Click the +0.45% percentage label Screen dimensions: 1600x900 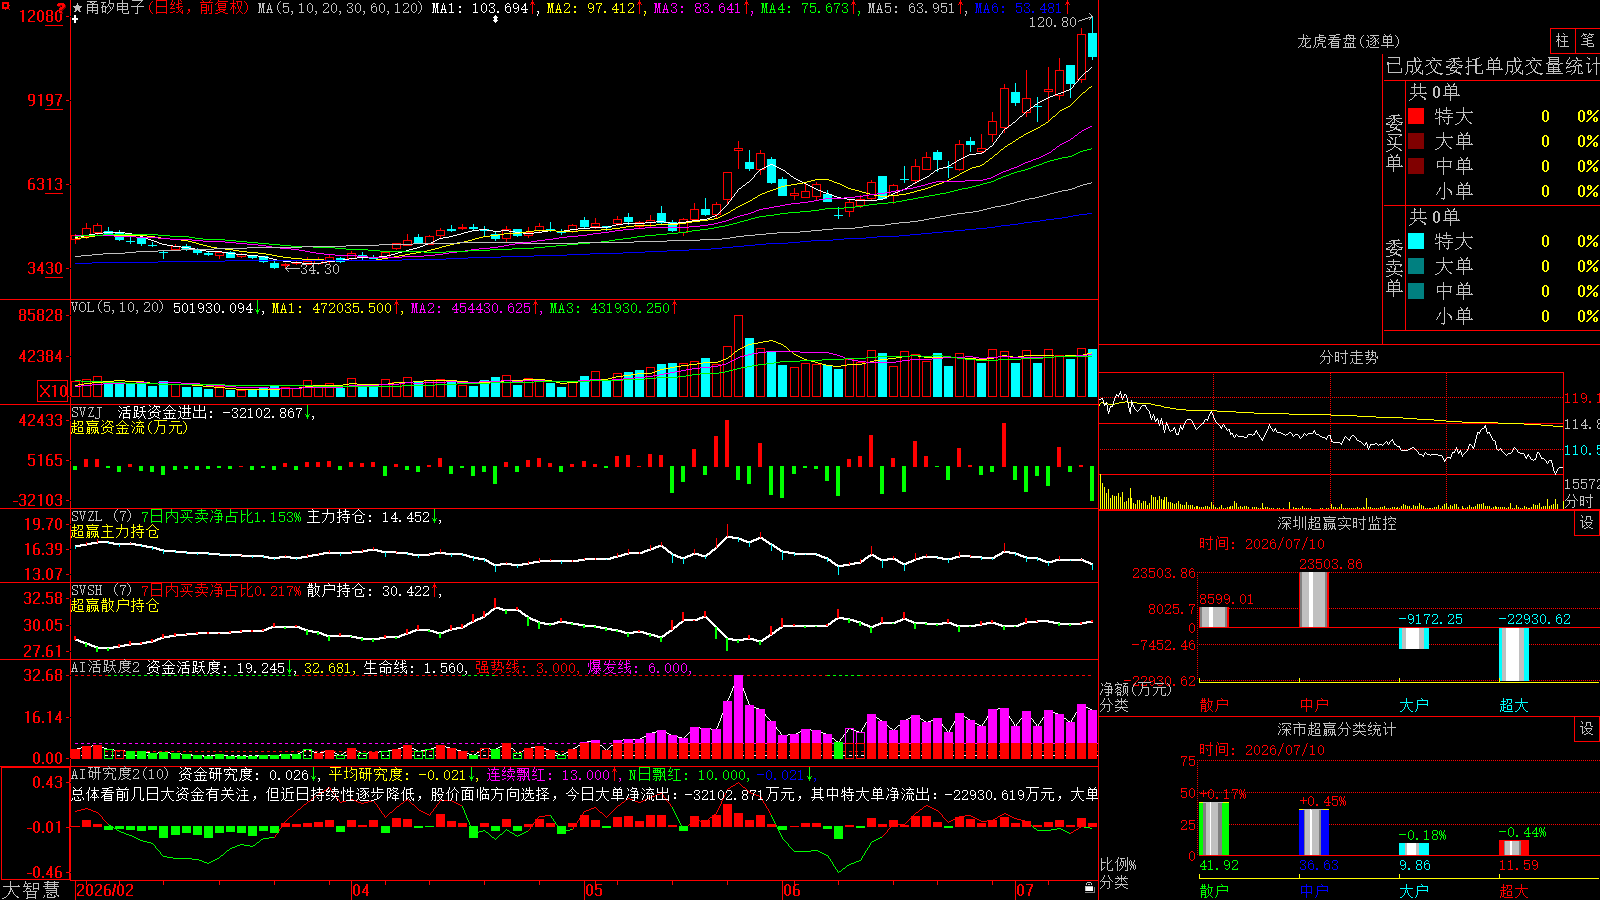click(1323, 801)
